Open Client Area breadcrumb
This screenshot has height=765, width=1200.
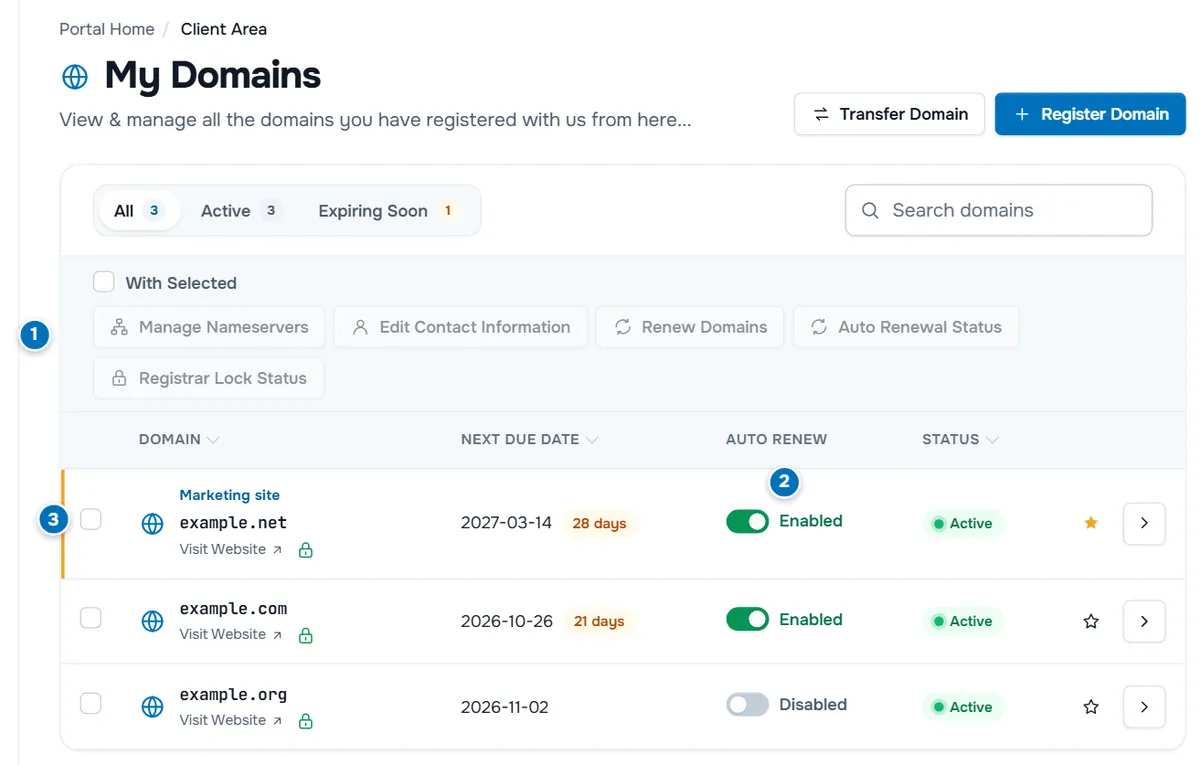(224, 29)
